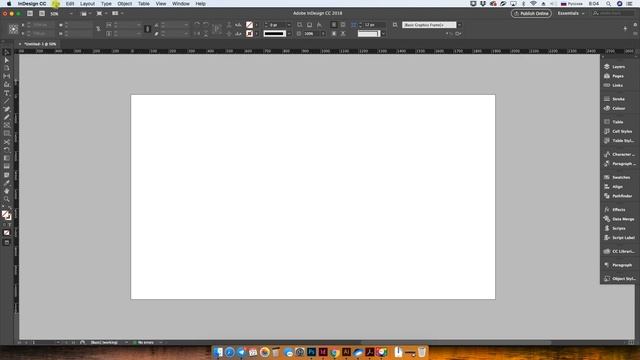
Task: Select the Selection tool arrow
Action: (x=7, y=52)
